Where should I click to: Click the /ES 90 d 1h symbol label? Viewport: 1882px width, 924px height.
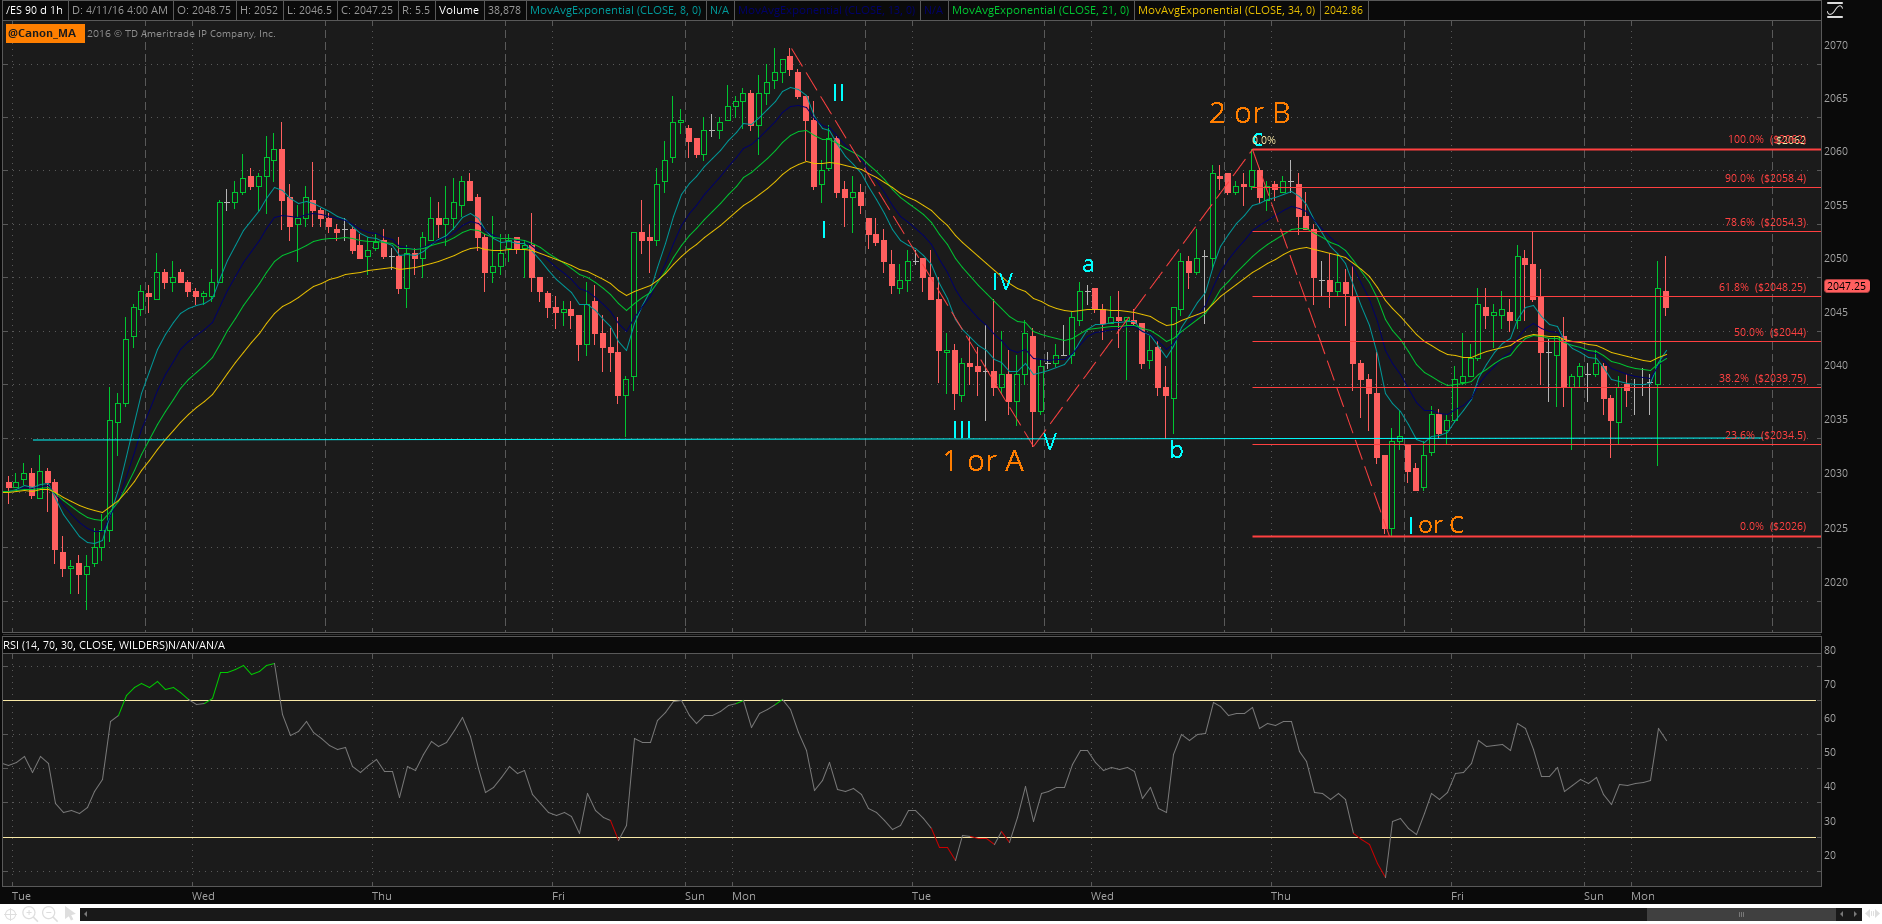tap(35, 10)
